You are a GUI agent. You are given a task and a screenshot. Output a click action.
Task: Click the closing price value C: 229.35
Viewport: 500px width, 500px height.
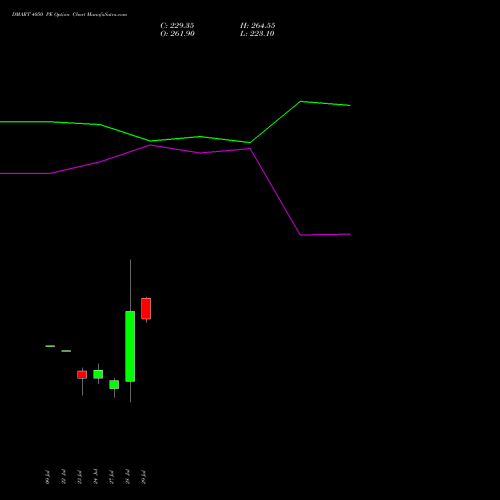pyautogui.click(x=177, y=26)
